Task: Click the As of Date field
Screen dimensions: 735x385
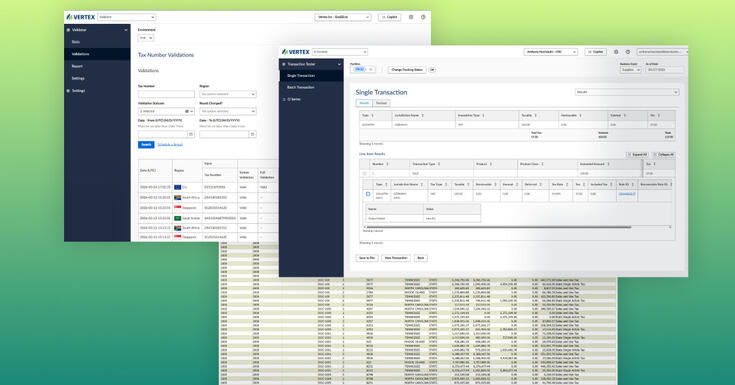Action: click(x=664, y=70)
